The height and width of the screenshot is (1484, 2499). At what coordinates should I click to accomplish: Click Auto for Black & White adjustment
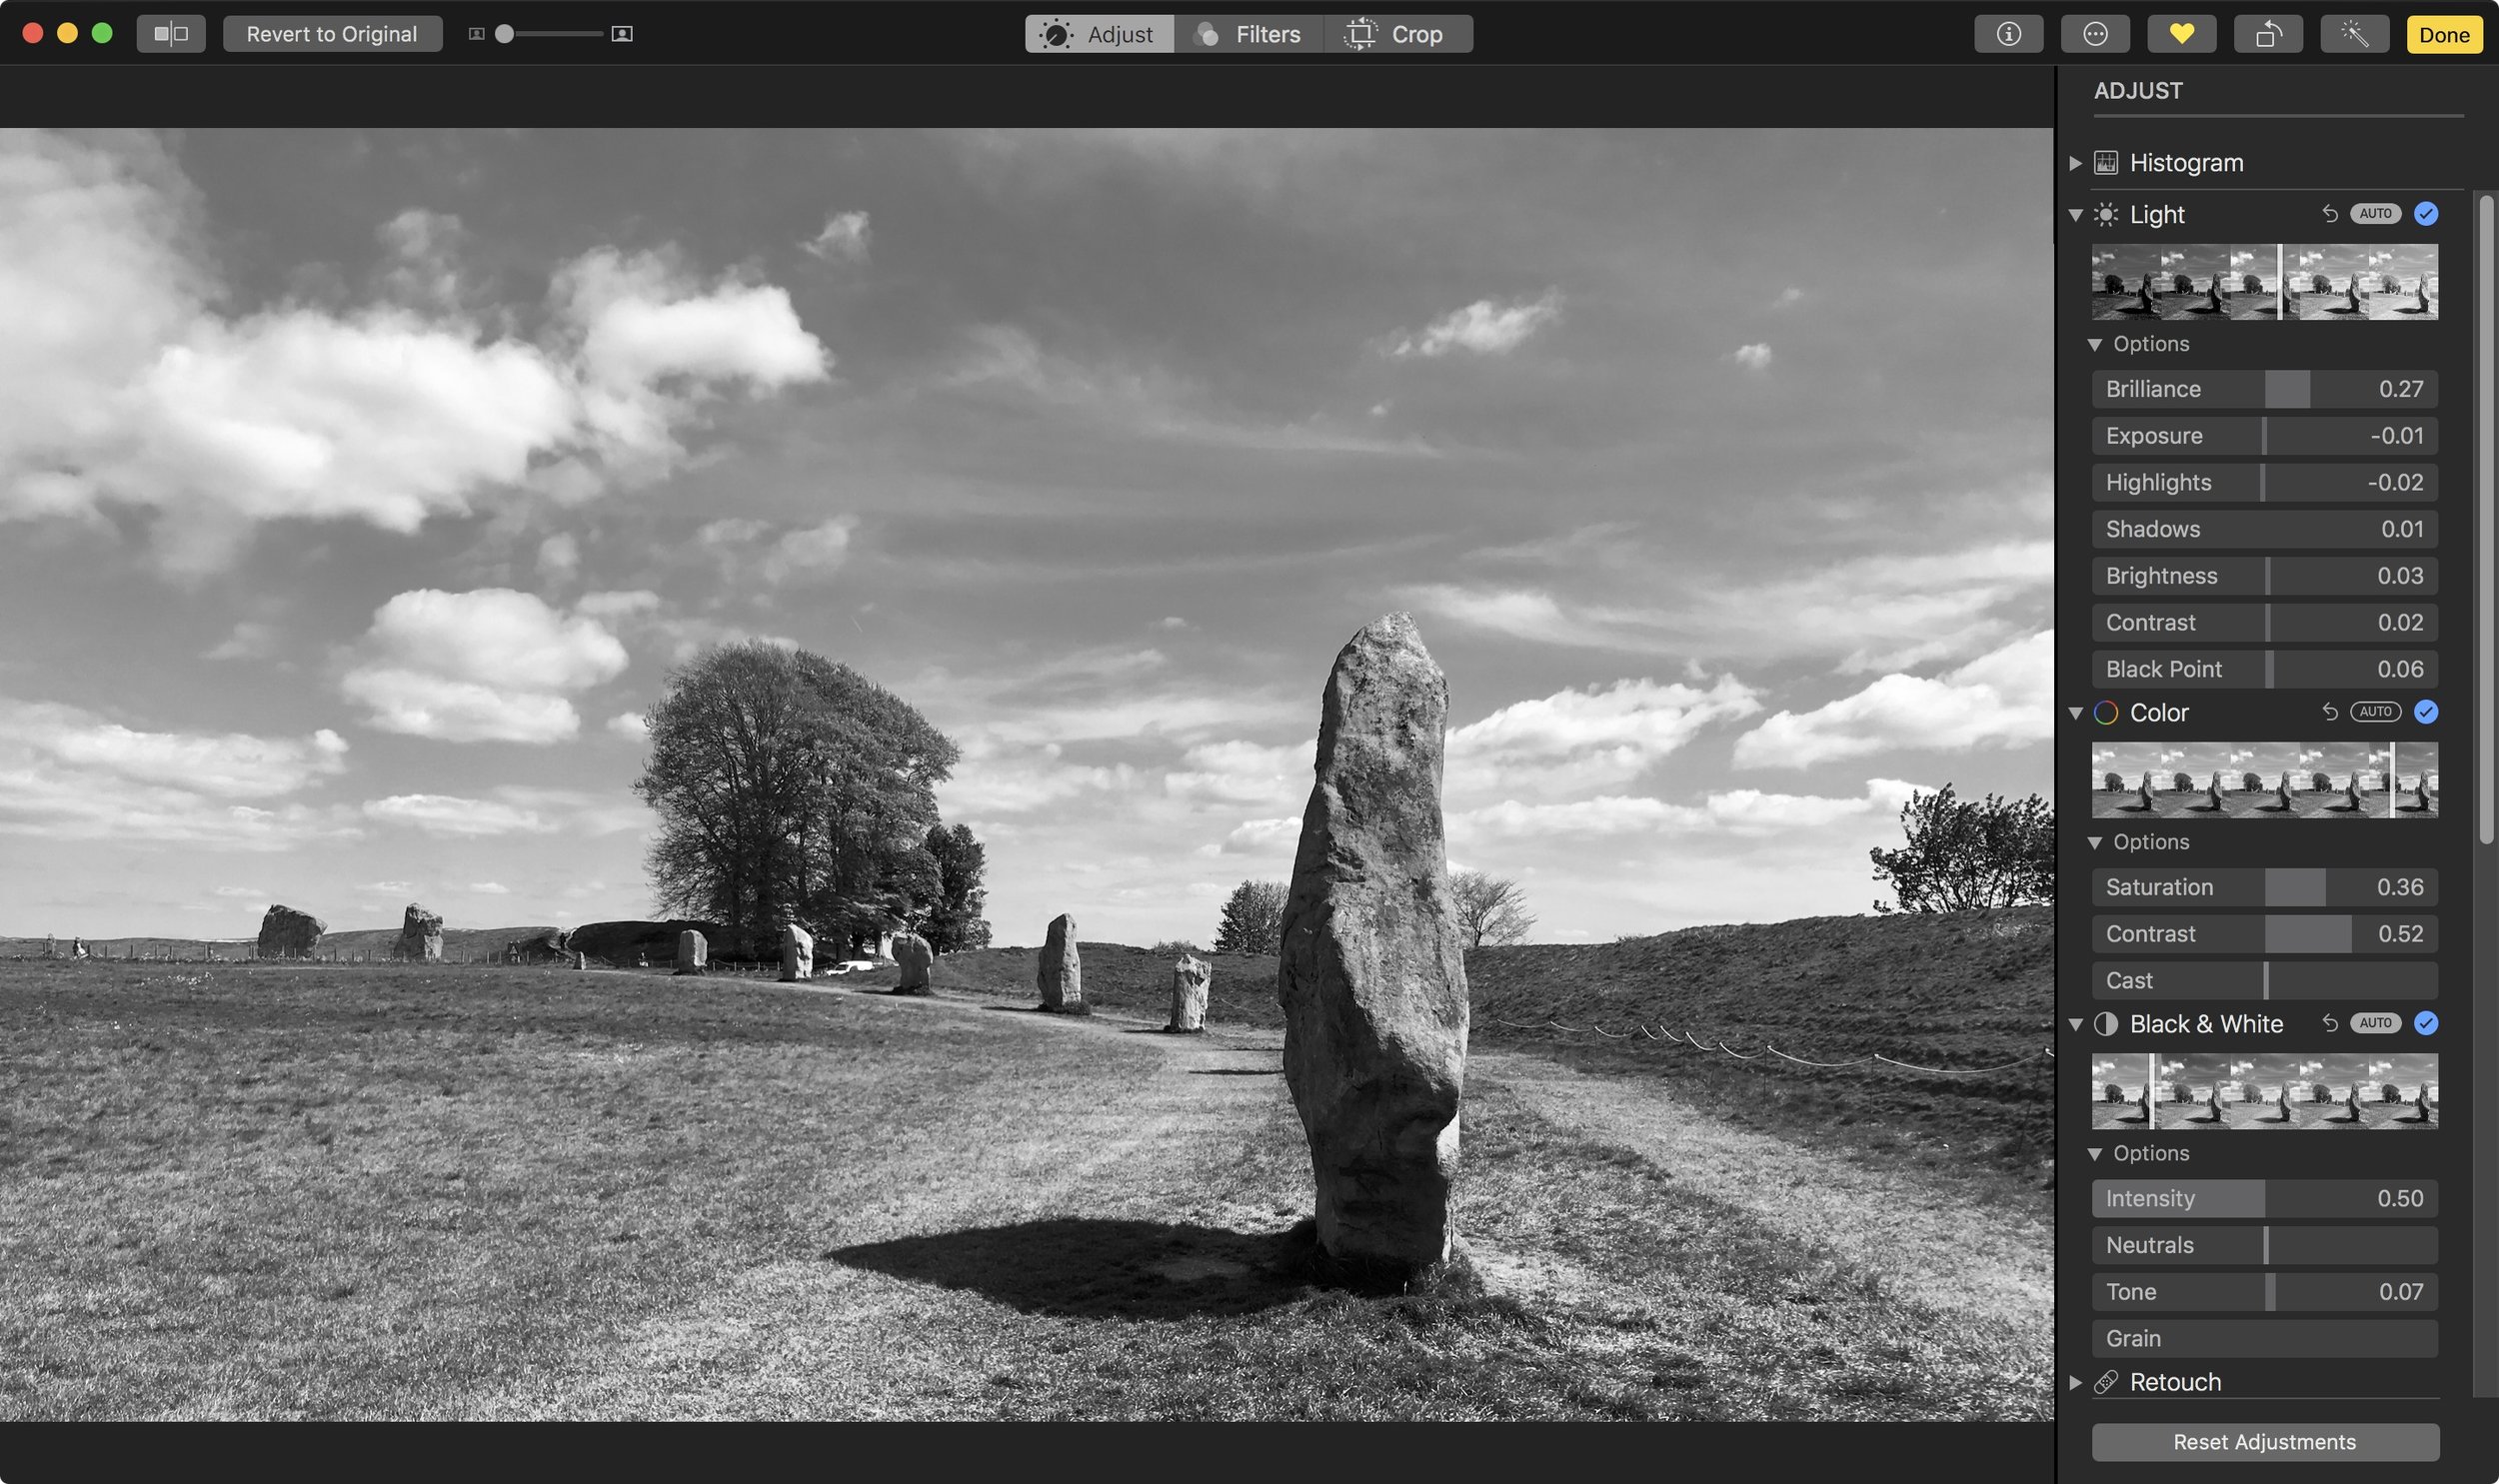point(2375,1022)
